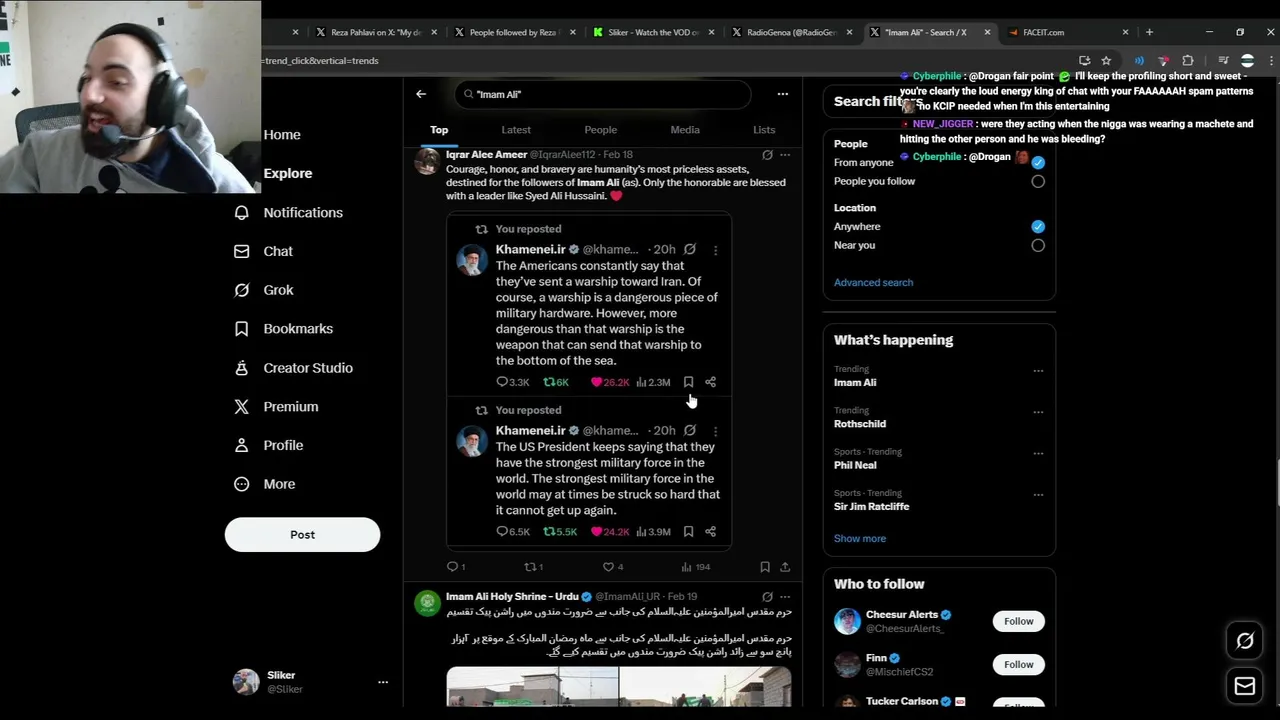Follow the Cheesur Alerts account

coord(1018,622)
